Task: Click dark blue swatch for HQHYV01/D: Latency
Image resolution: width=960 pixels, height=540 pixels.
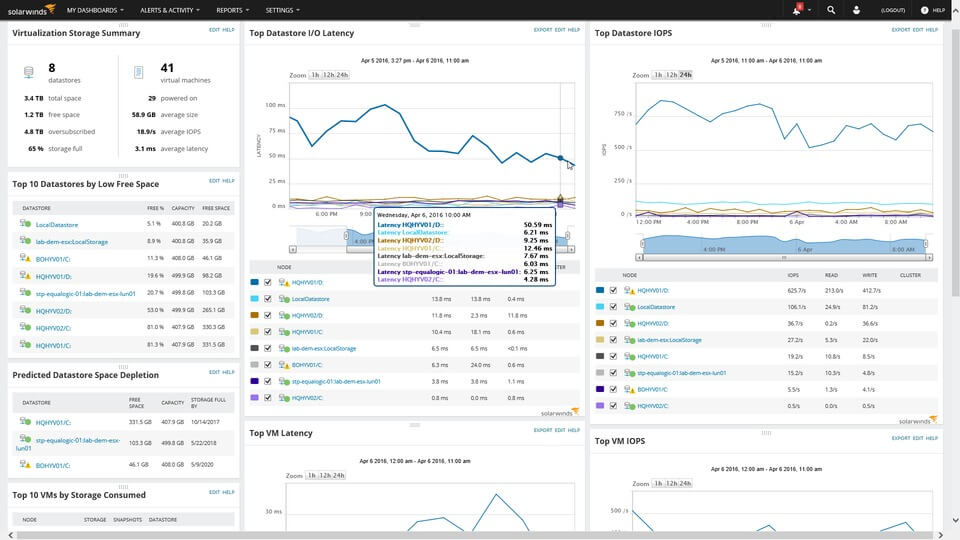Action: click(x=255, y=282)
